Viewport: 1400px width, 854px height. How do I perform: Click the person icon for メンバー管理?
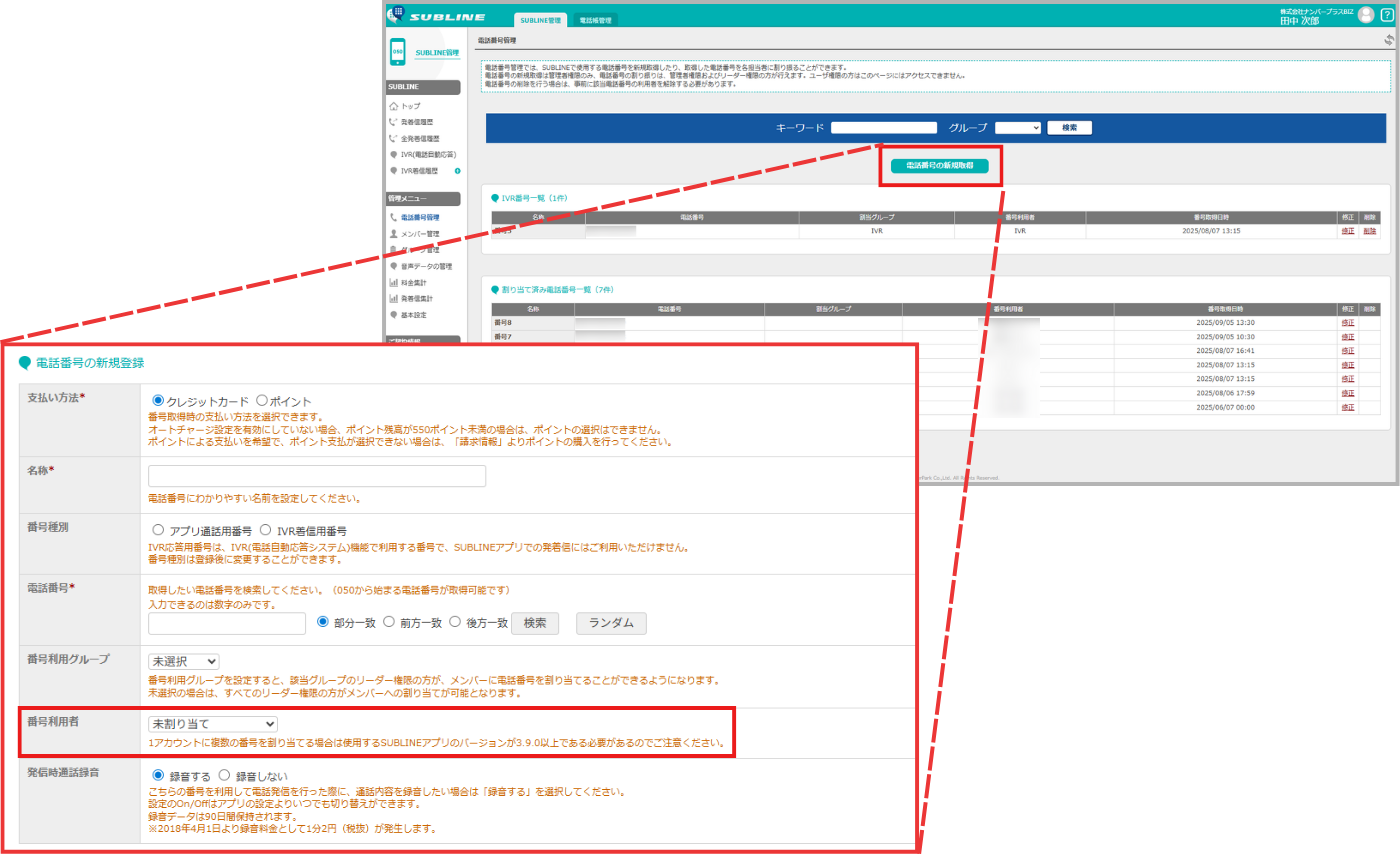tap(394, 234)
